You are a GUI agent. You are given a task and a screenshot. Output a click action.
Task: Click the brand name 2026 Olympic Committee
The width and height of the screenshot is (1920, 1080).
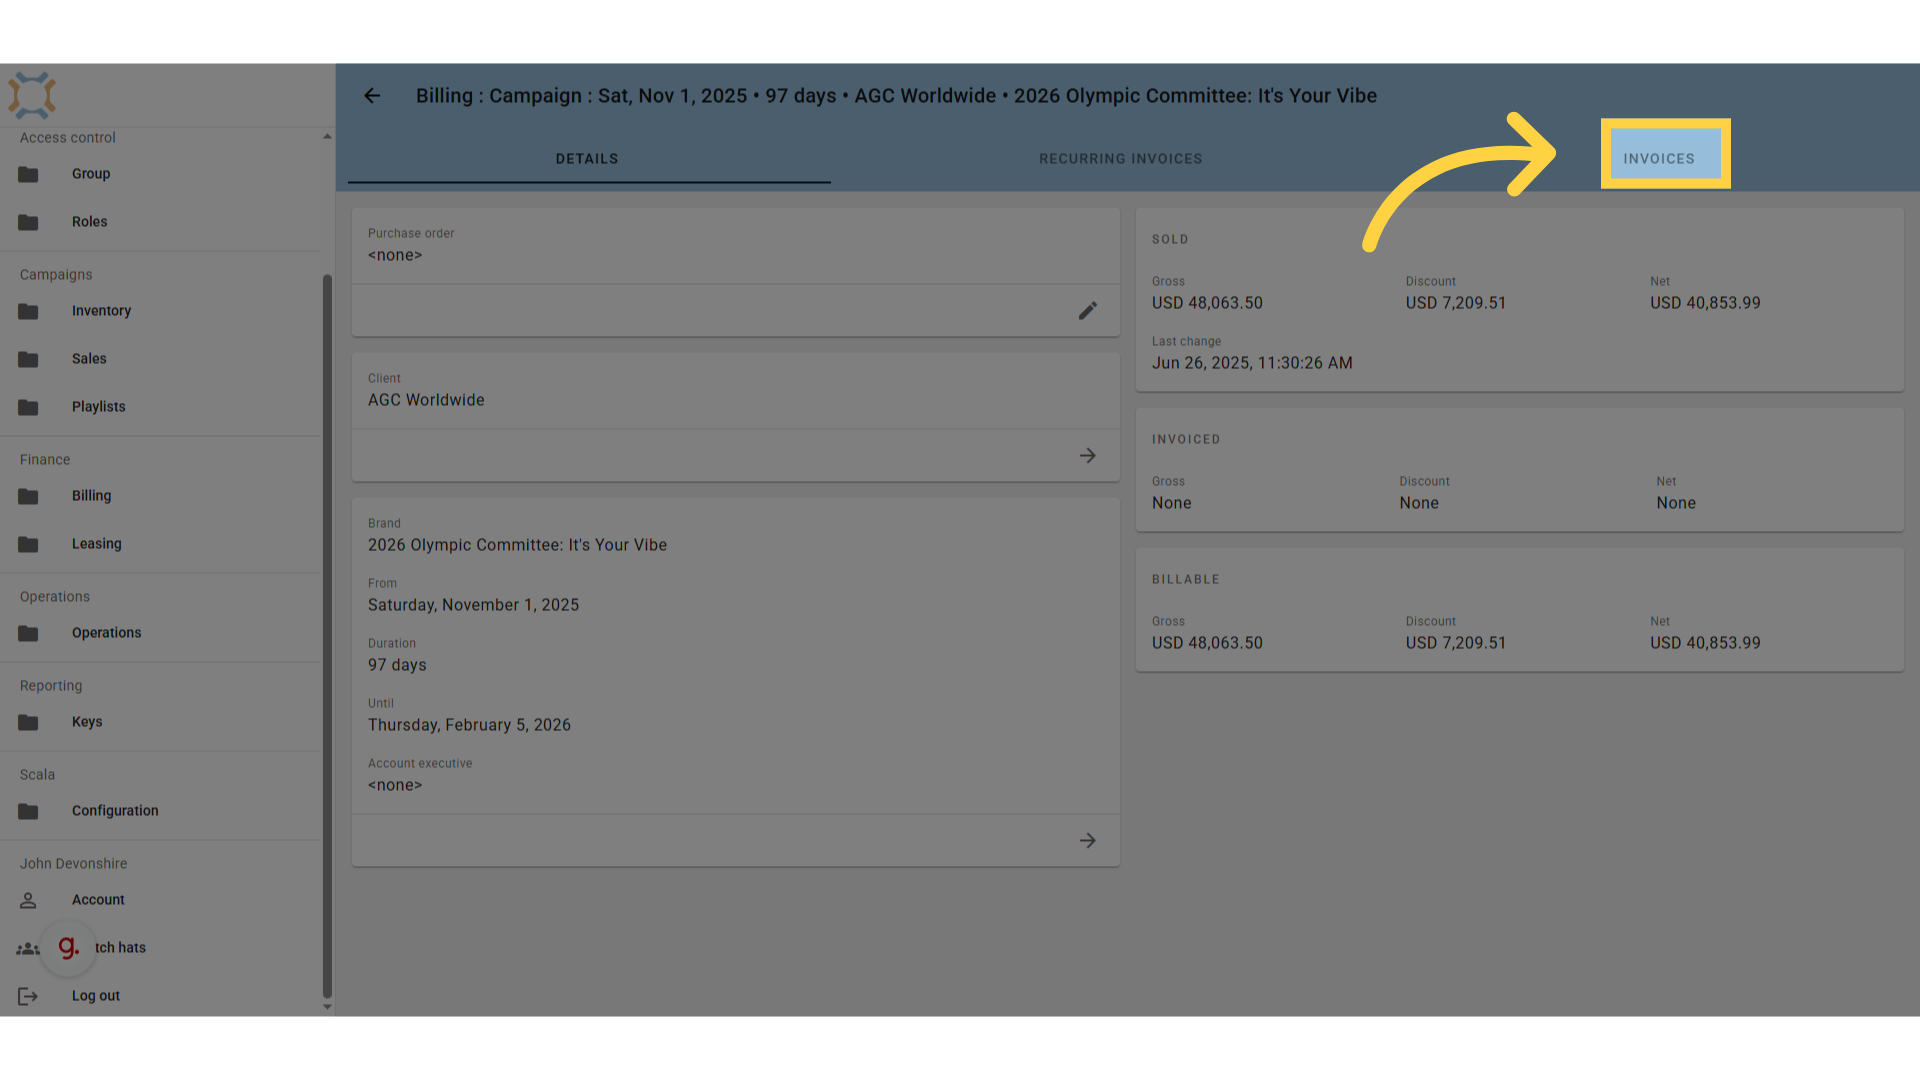(x=517, y=545)
